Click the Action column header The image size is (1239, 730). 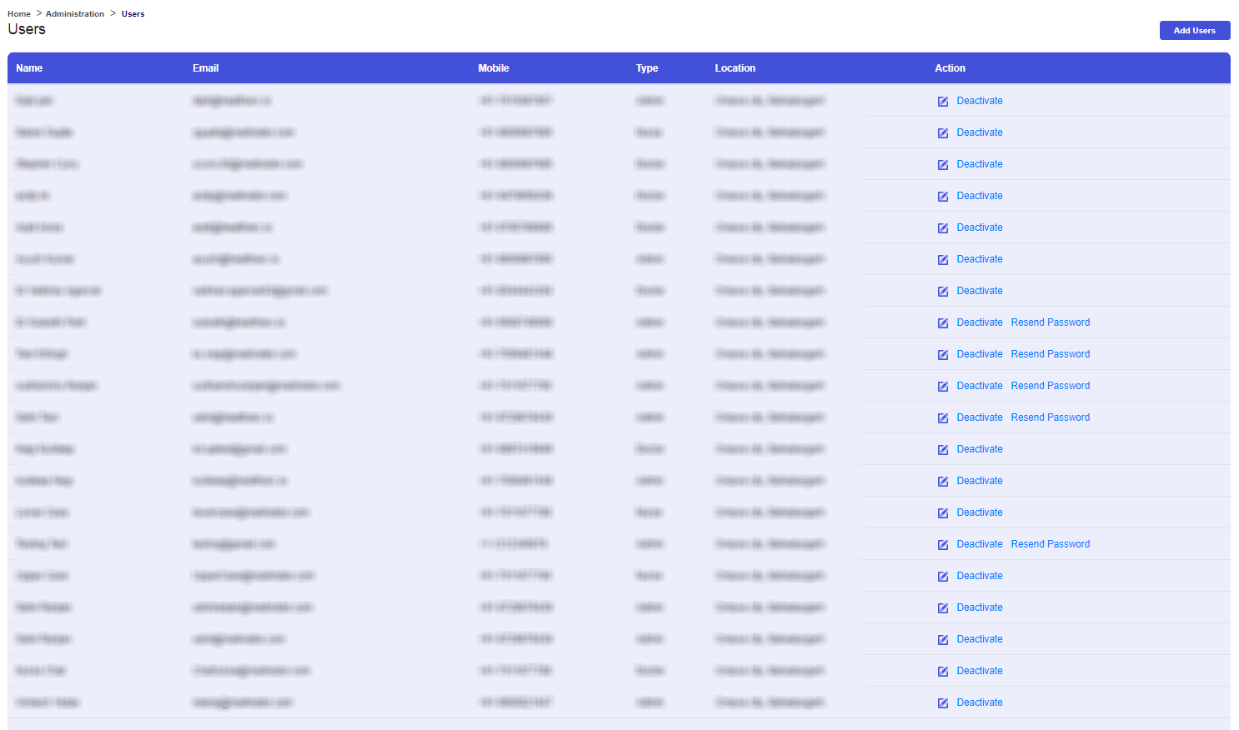pyautogui.click(x=950, y=68)
